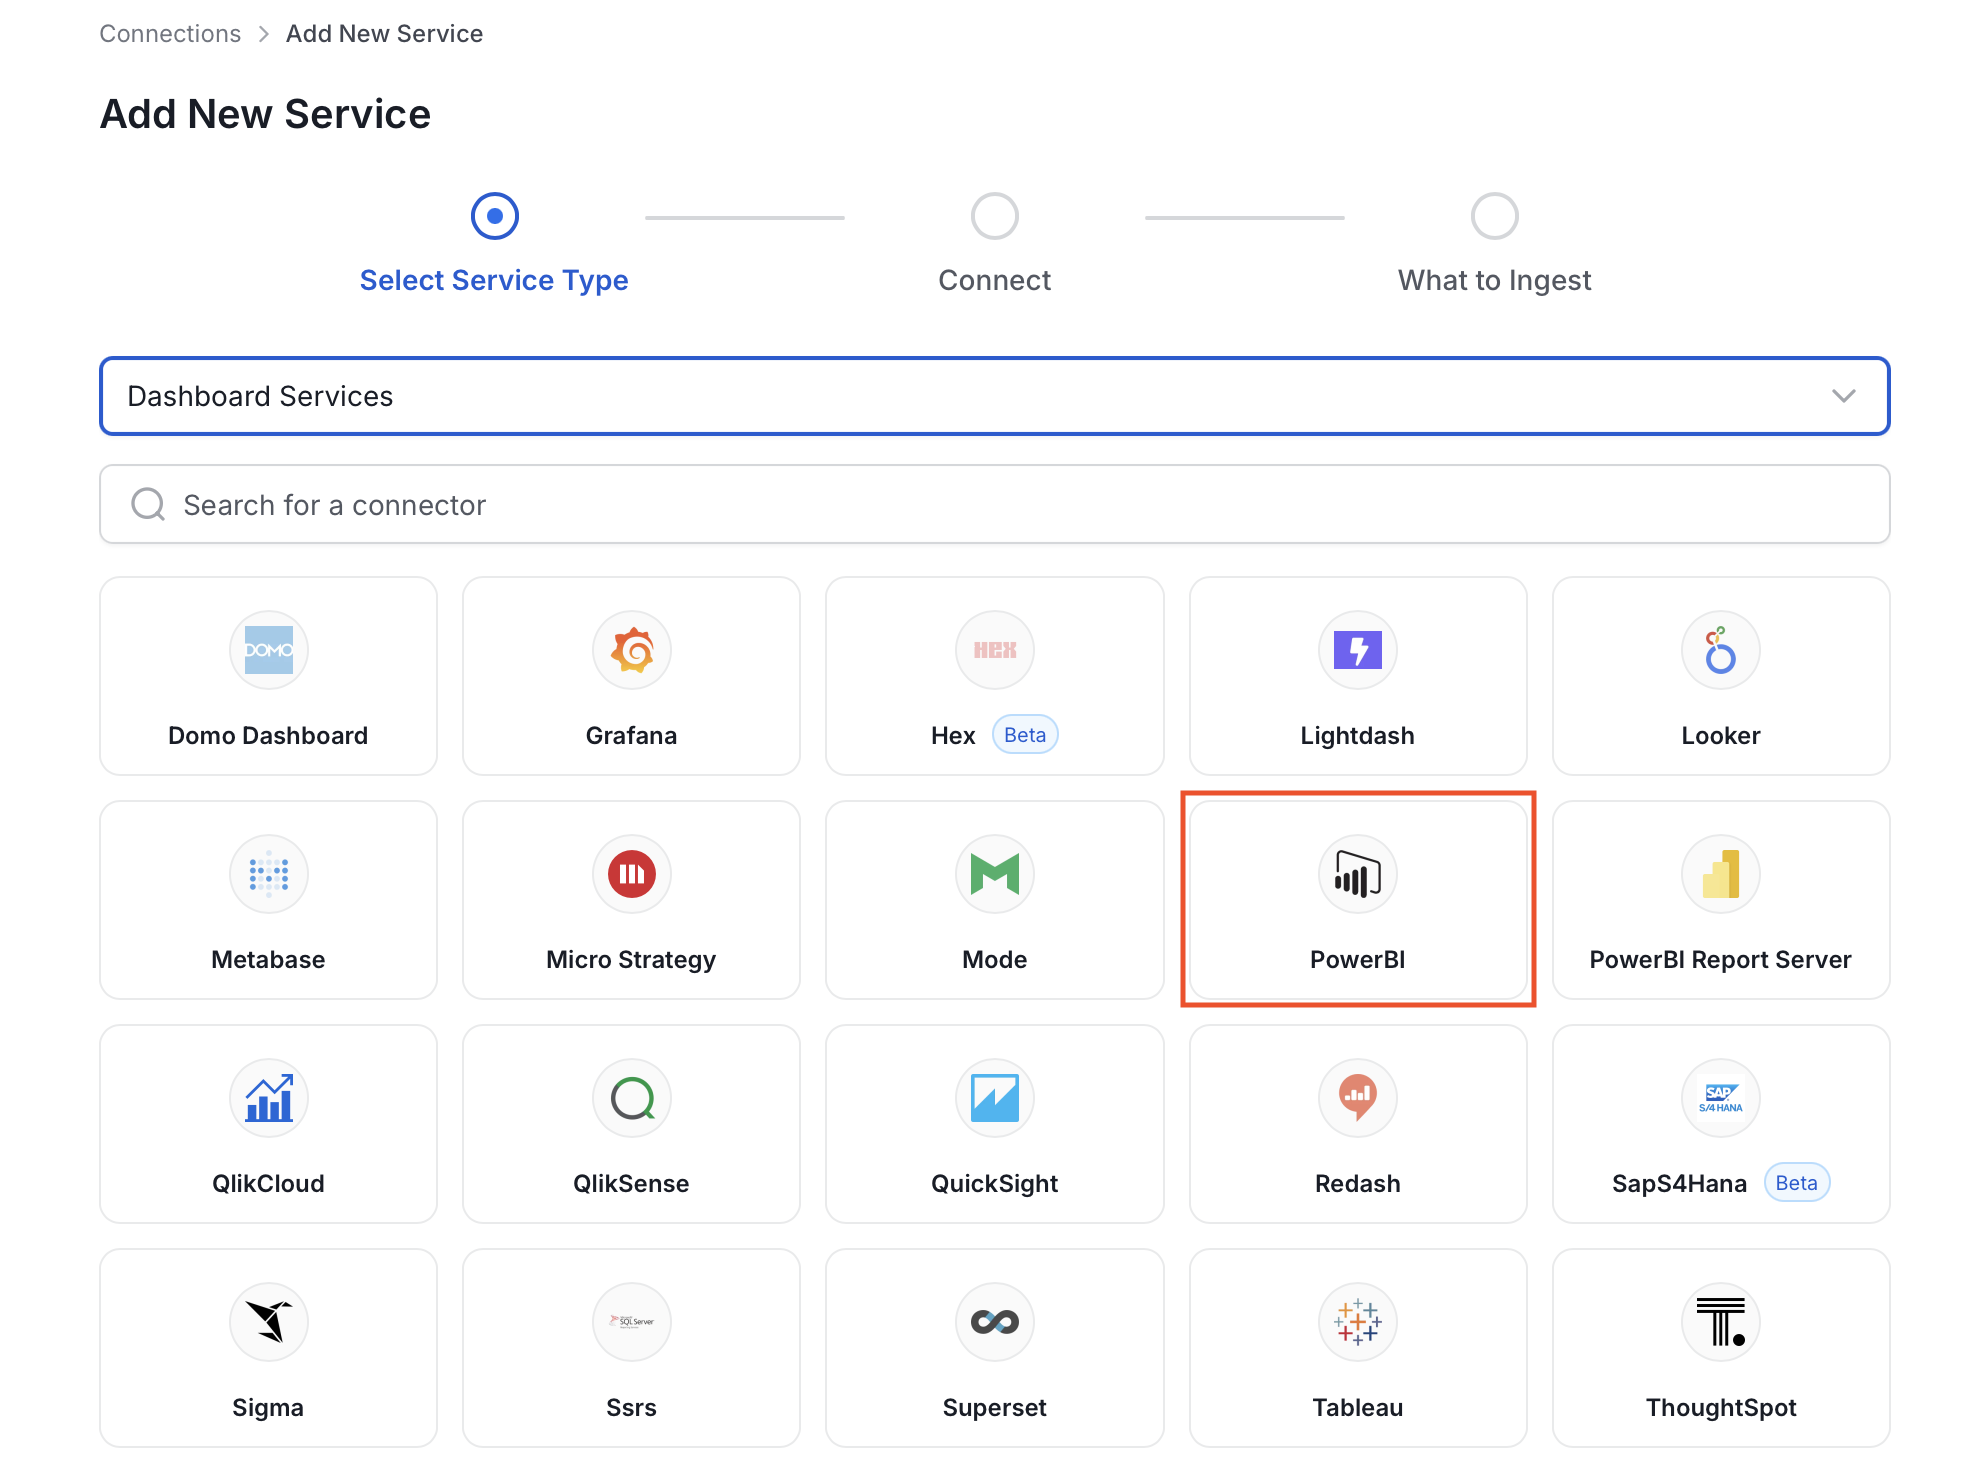The image size is (1972, 1470).
Task: Click the Grafana card label
Action: click(631, 735)
